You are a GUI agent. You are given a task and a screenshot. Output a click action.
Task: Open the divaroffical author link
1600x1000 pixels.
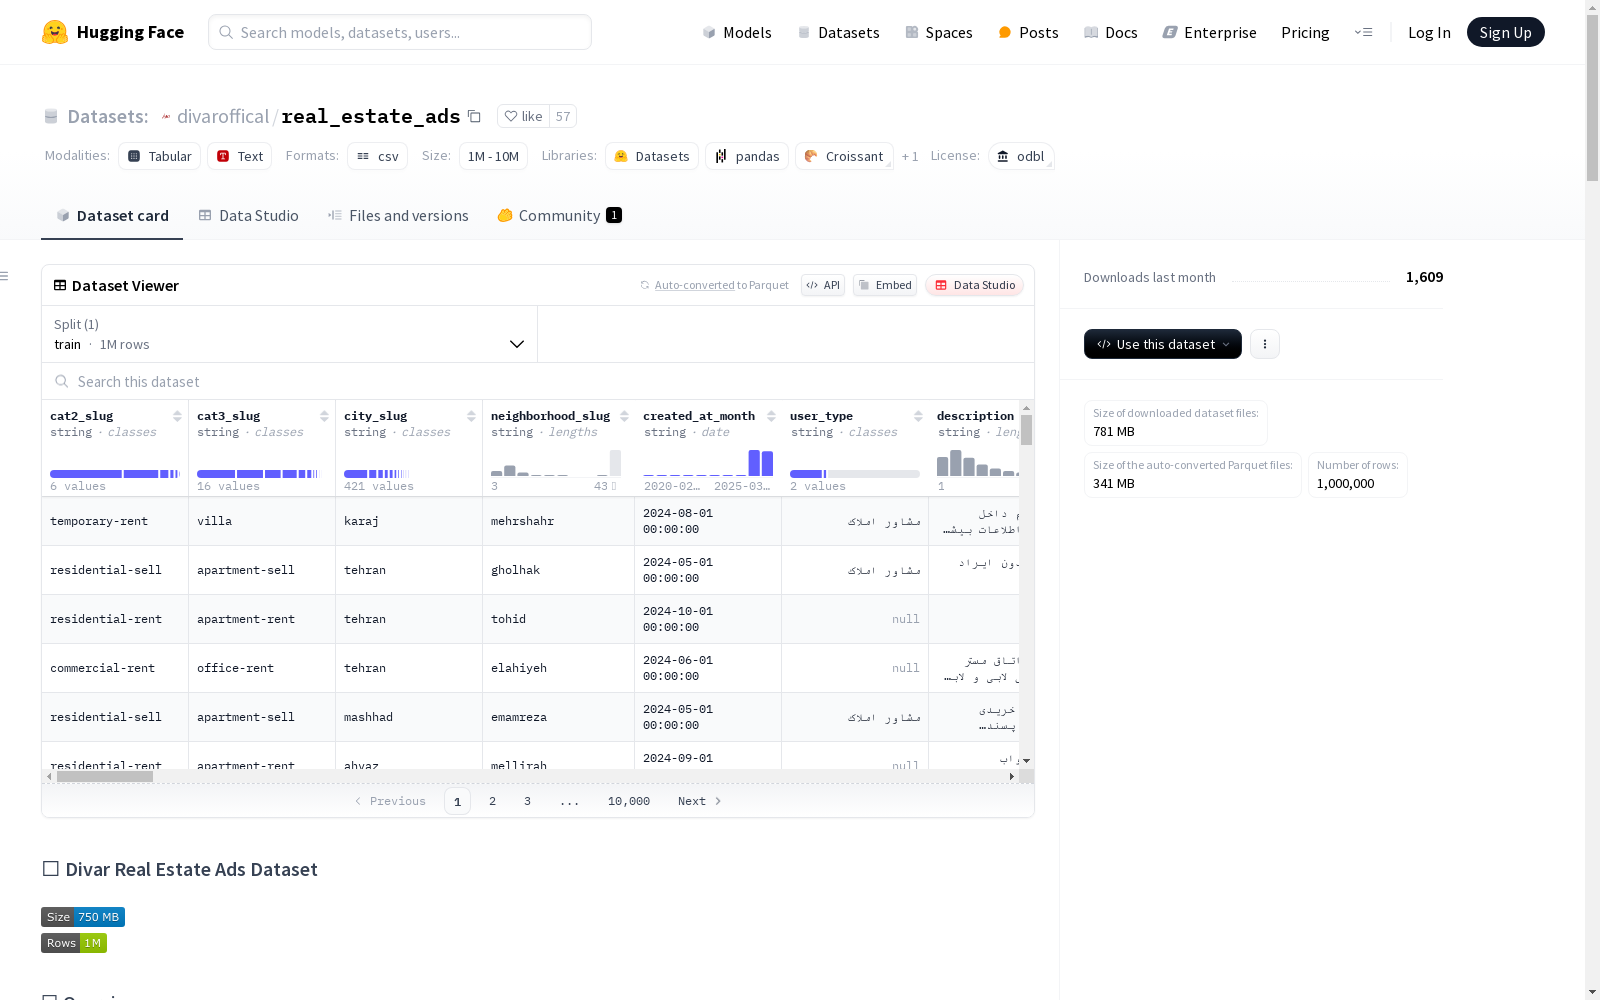tap(222, 117)
